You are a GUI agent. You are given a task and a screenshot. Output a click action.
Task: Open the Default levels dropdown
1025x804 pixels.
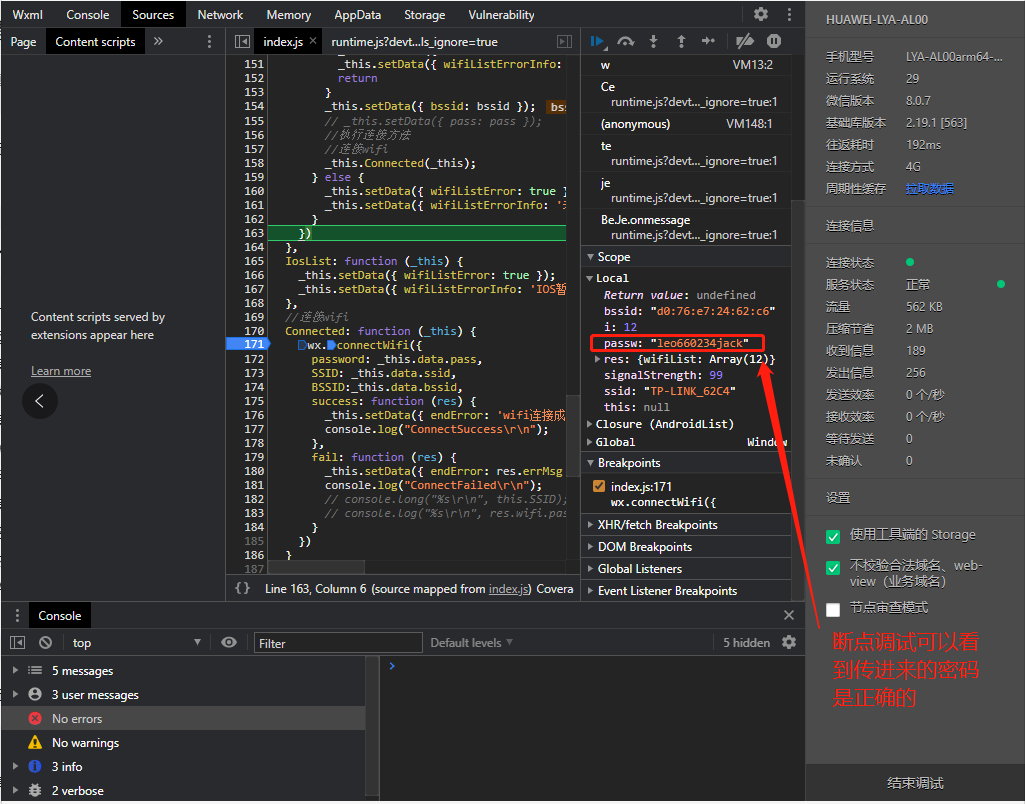pyautogui.click(x=471, y=643)
